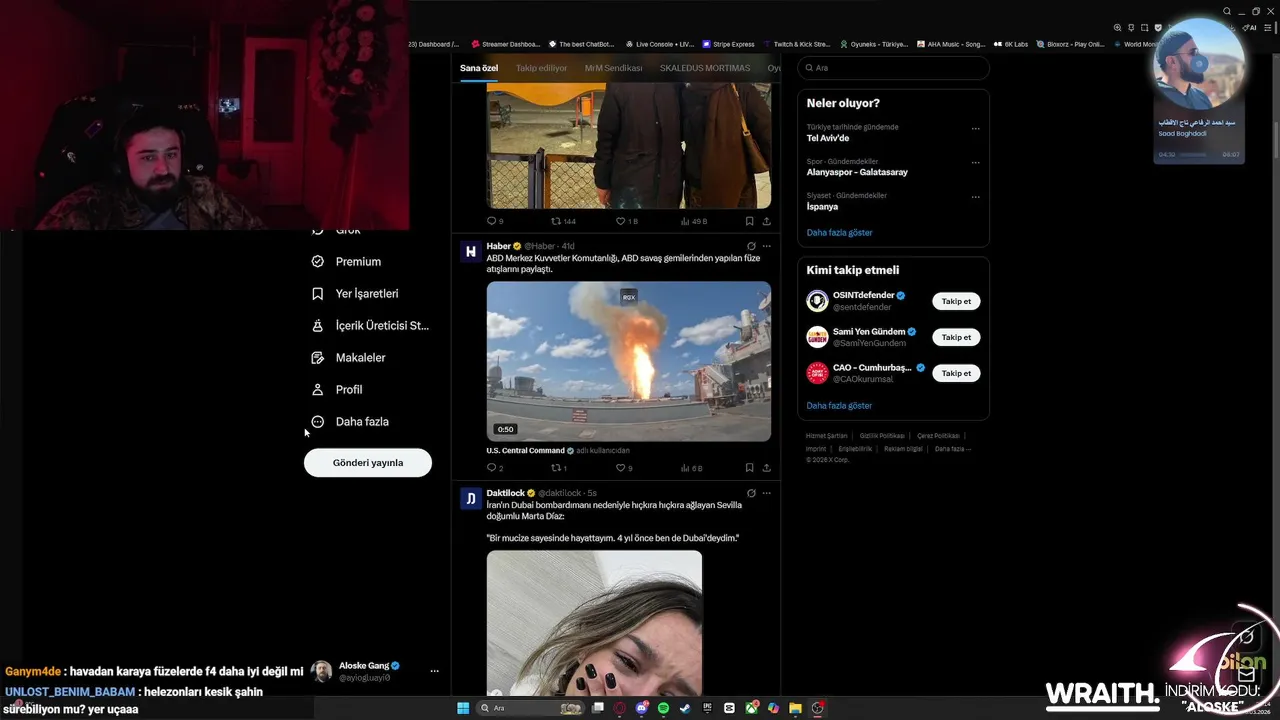Open Grok actions on the Daktilock post

pos(751,493)
